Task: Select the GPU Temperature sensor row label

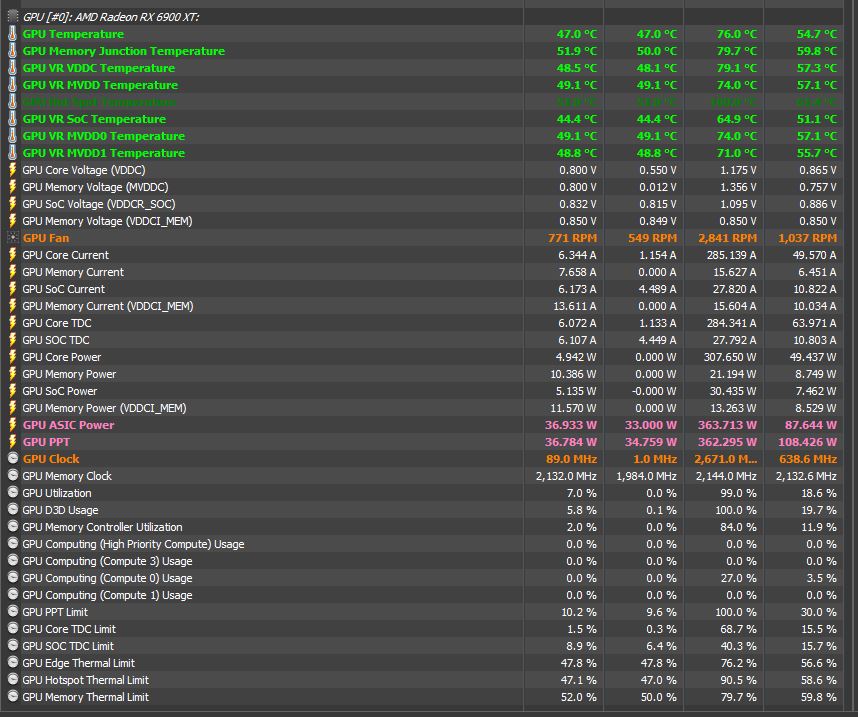Action: pyautogui.click(x=73, y=34)
